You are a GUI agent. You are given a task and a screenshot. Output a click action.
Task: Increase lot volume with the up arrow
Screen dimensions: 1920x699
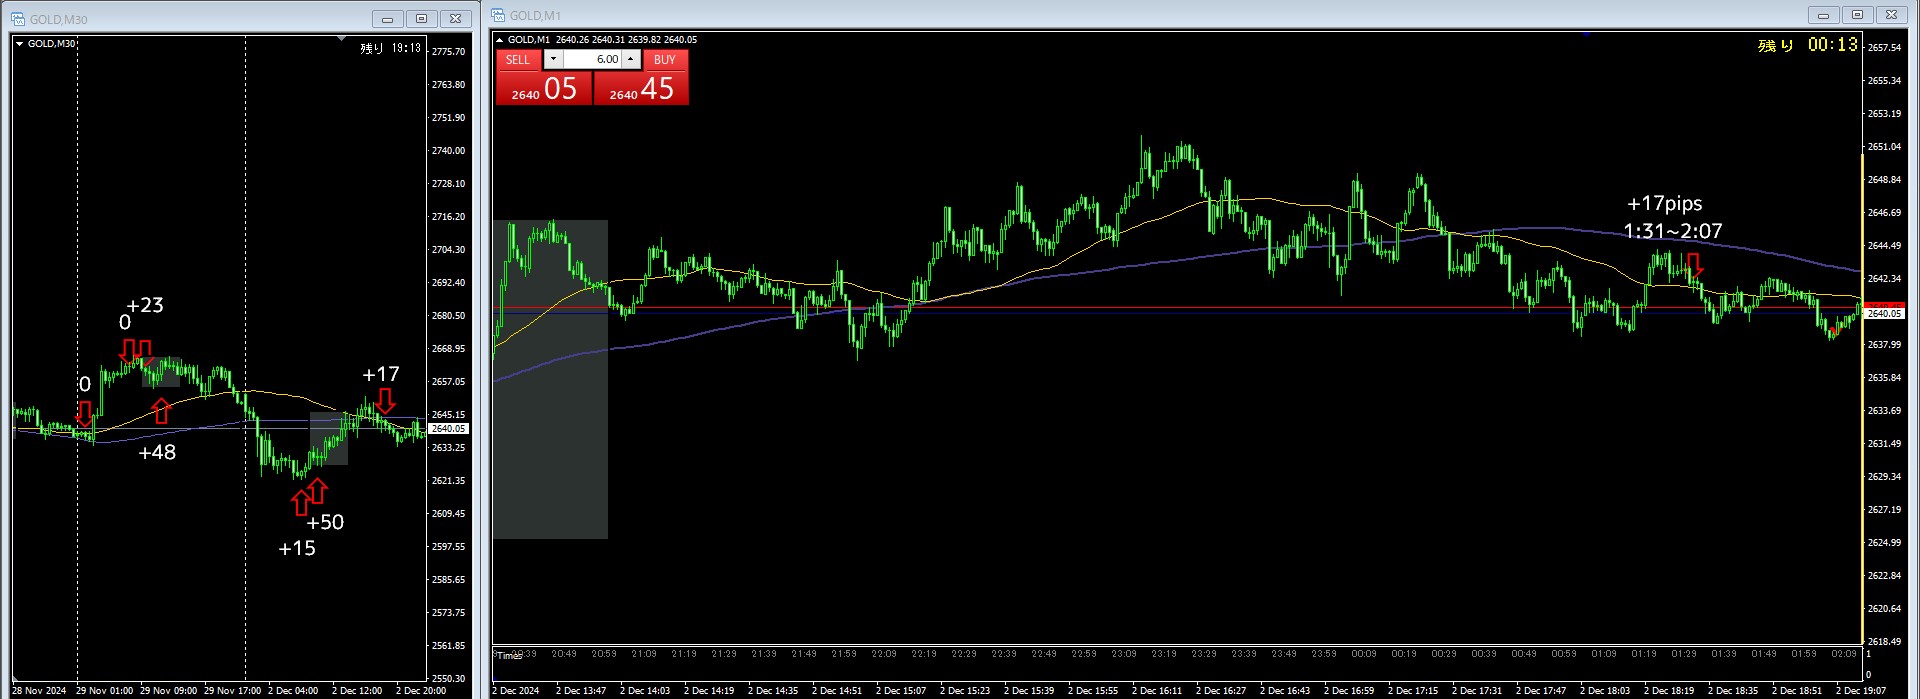tap(630, 59)
